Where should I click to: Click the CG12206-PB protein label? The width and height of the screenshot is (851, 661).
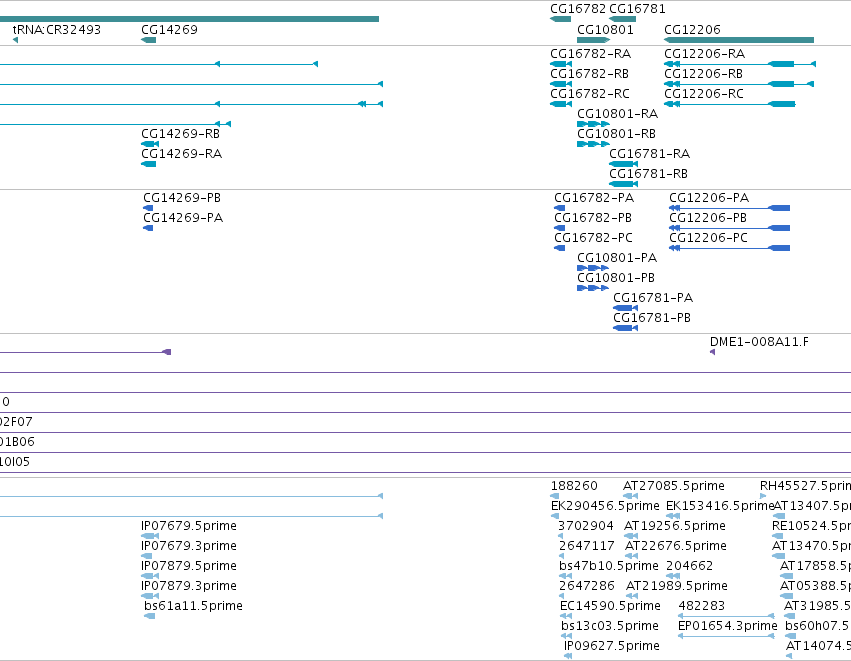(x=708, y=218)
